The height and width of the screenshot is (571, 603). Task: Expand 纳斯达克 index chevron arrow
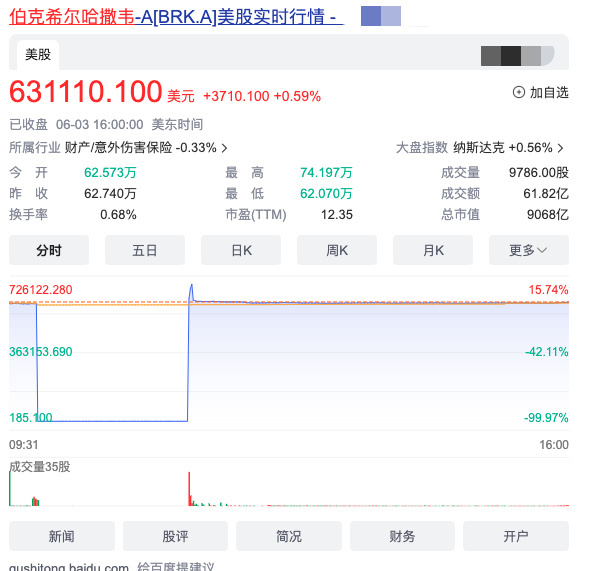(560, 148)
